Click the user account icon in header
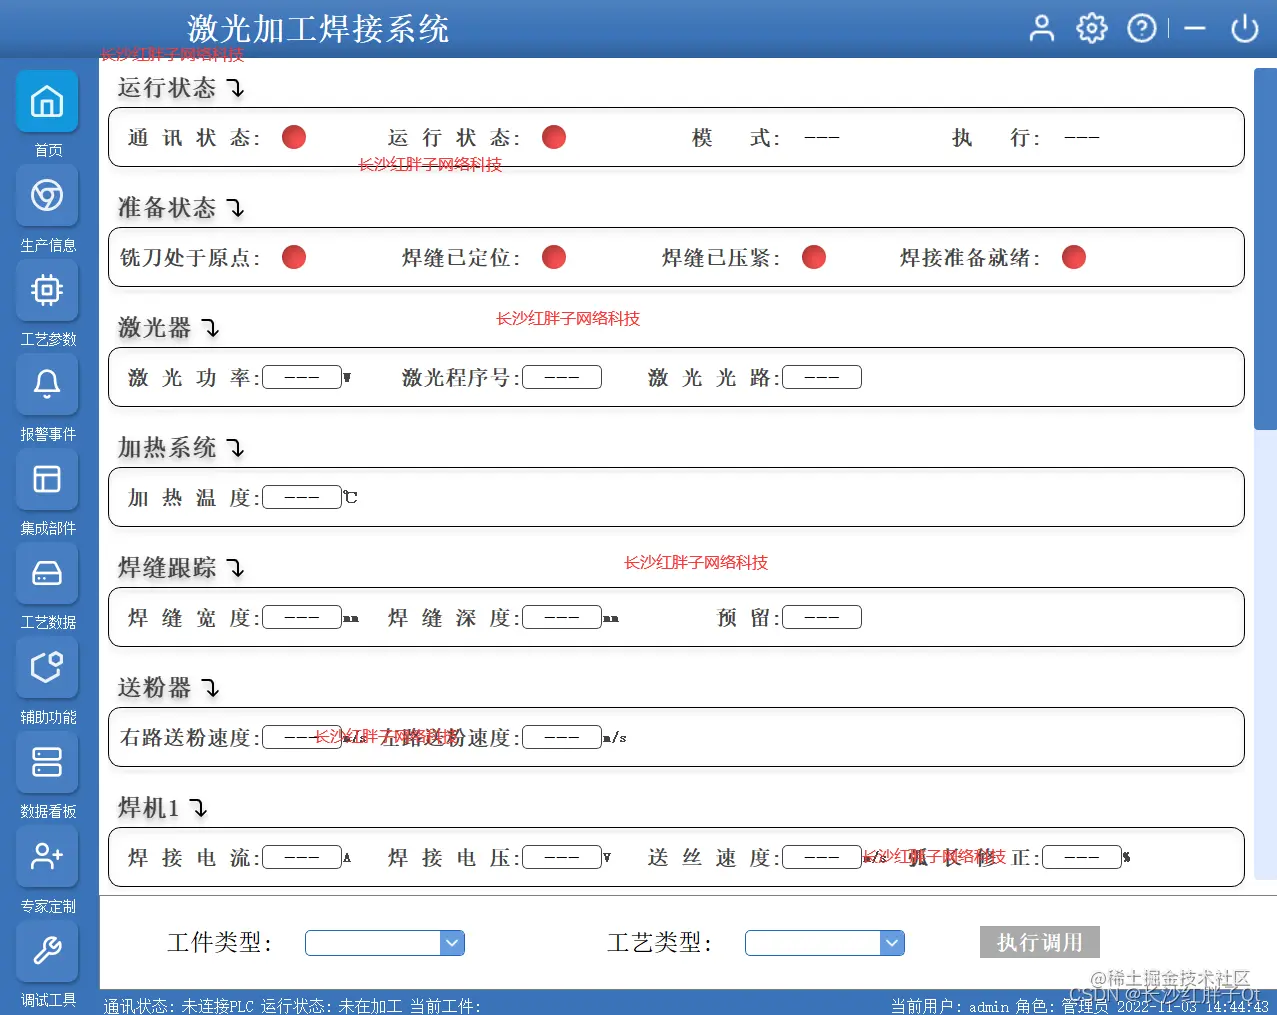1277x1015 pixels. 1041,28
